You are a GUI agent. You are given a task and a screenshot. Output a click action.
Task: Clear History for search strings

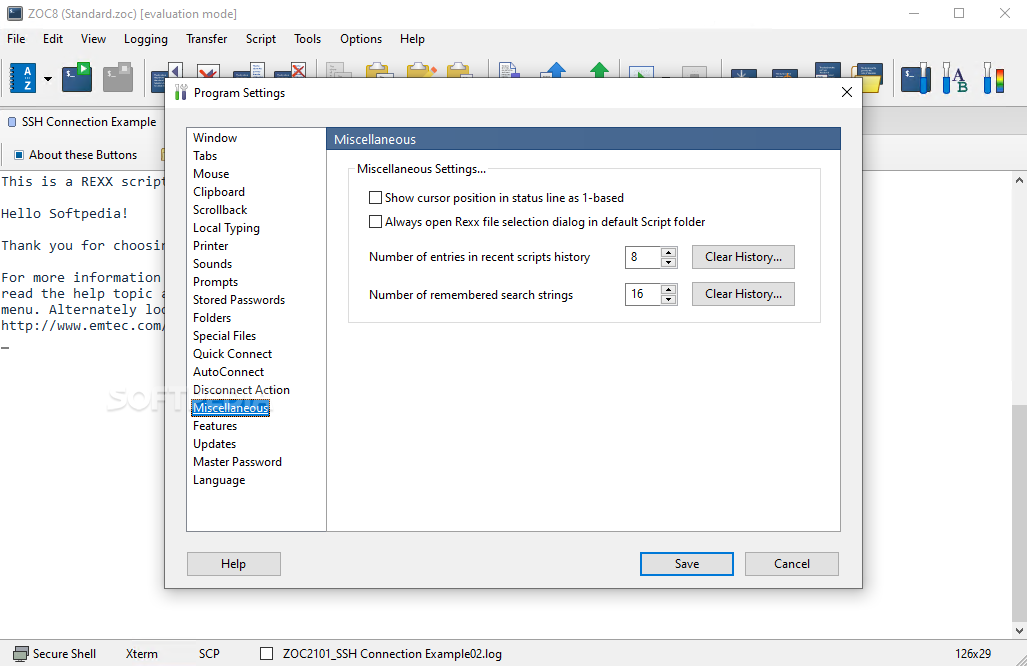[743, 294]
